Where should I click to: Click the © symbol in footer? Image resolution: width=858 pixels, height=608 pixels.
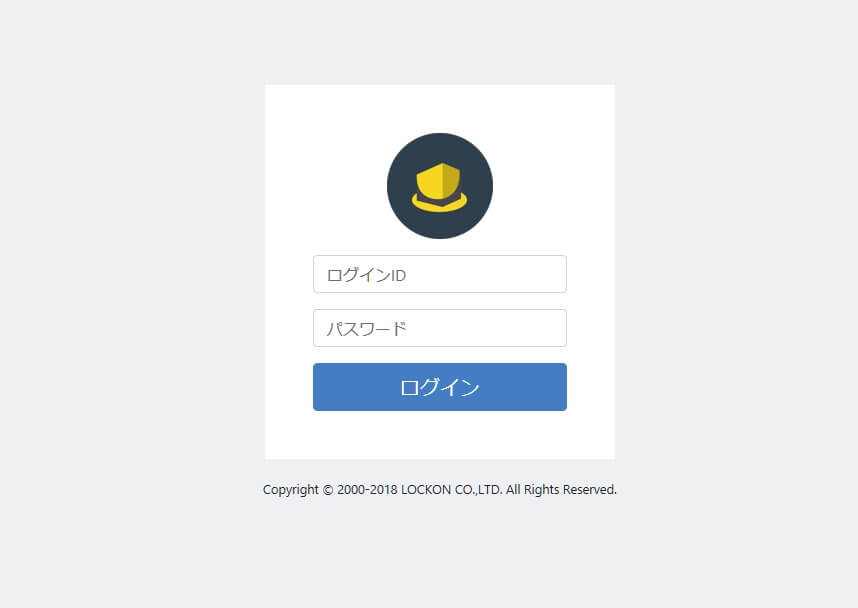328,490
